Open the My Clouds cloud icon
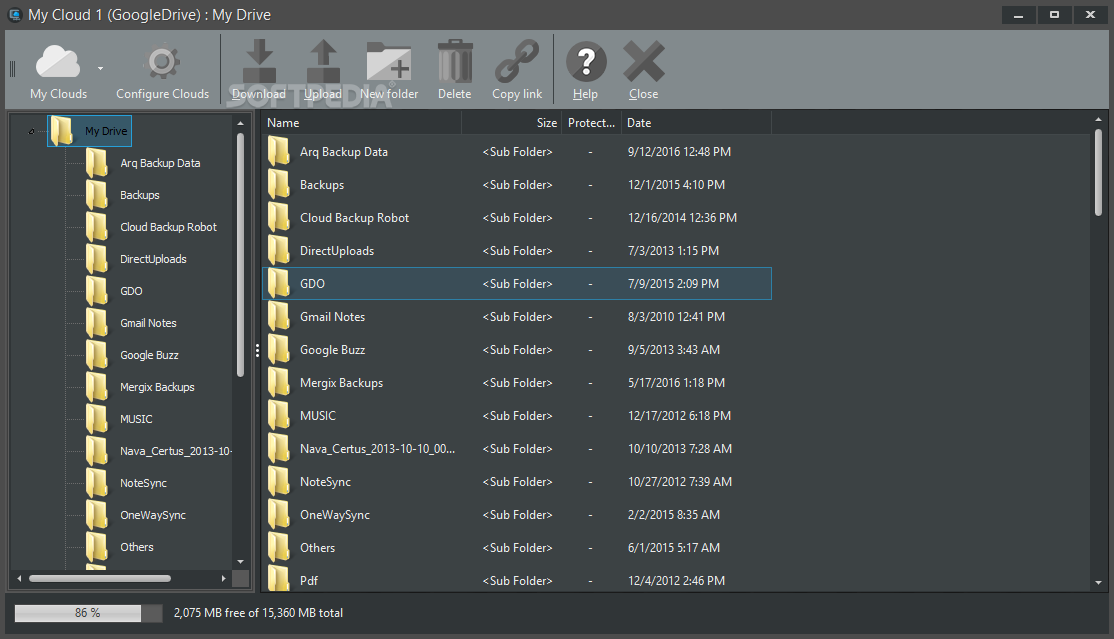This screenshot has height=639, width=1114. point(58,61)
